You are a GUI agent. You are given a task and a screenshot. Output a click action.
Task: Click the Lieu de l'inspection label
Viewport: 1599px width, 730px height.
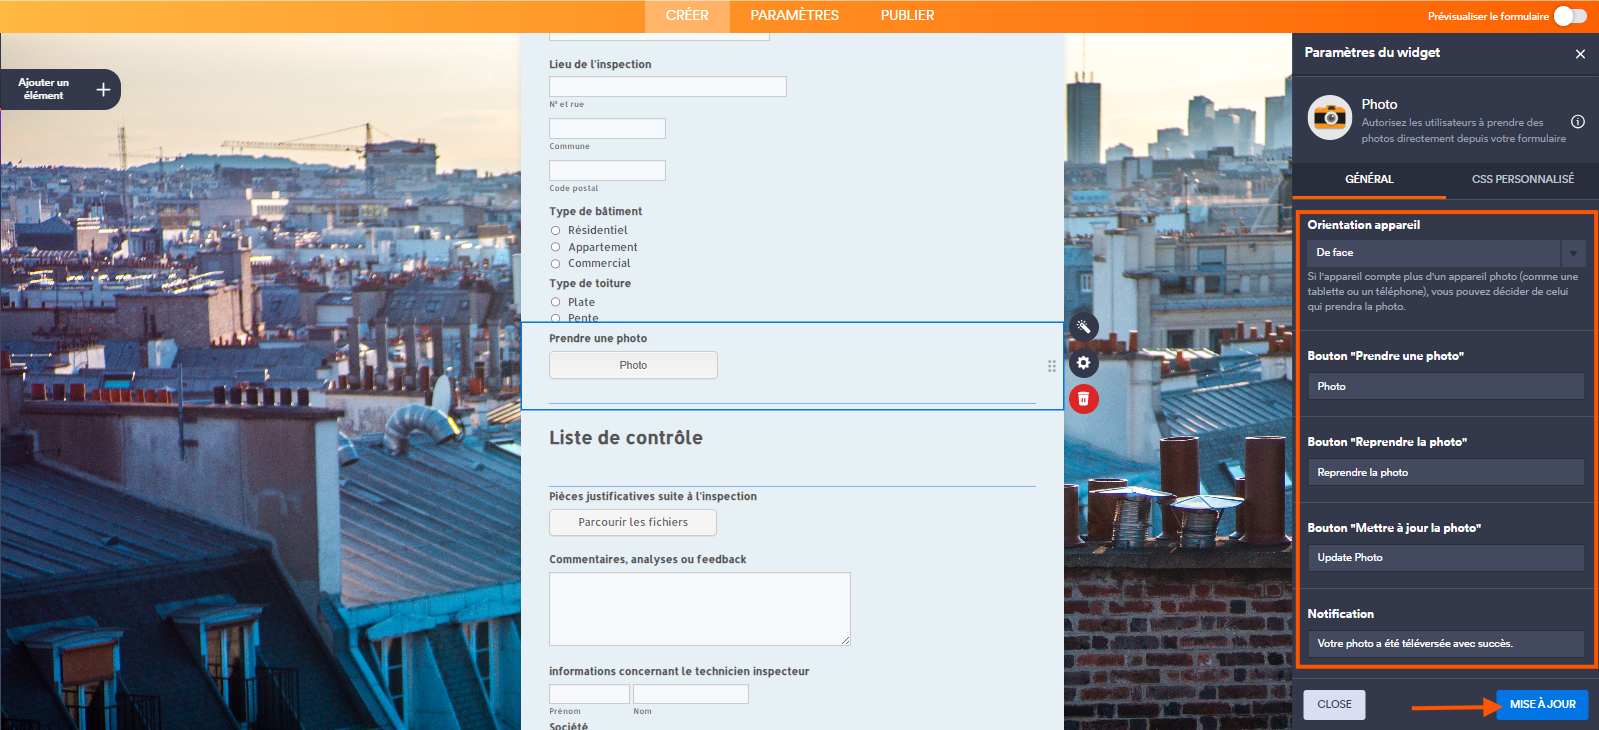point(600,65)
